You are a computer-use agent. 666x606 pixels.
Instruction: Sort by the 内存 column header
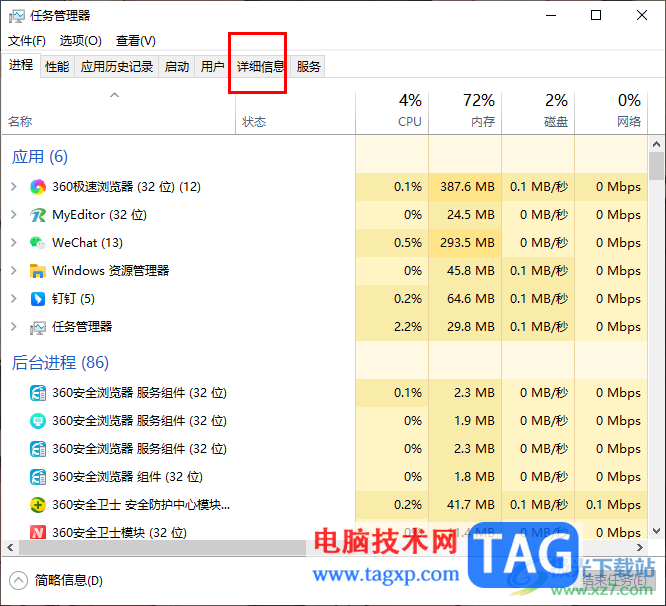tap(465, 113)
